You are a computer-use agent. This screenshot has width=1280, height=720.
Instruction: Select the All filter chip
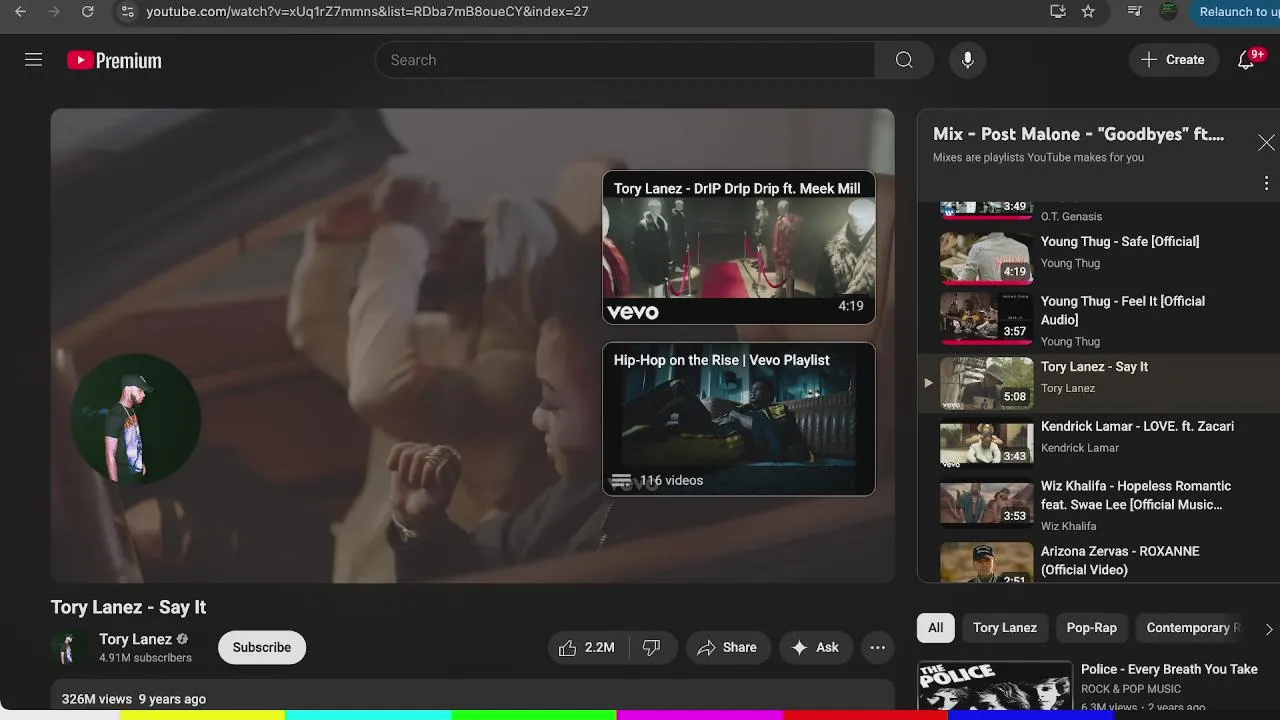point(935,628)
